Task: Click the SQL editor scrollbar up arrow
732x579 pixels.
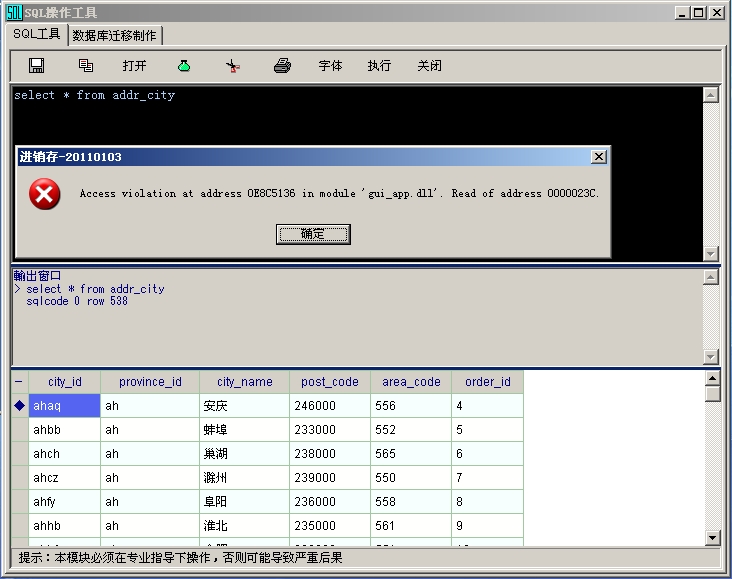Action: [711, 95]
